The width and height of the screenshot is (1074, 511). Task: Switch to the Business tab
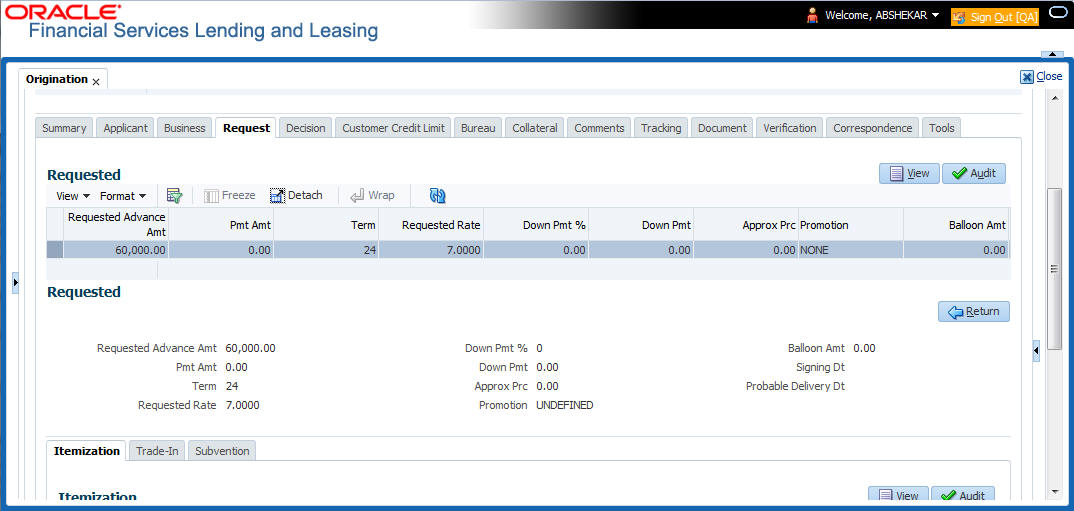pos(185,128)
